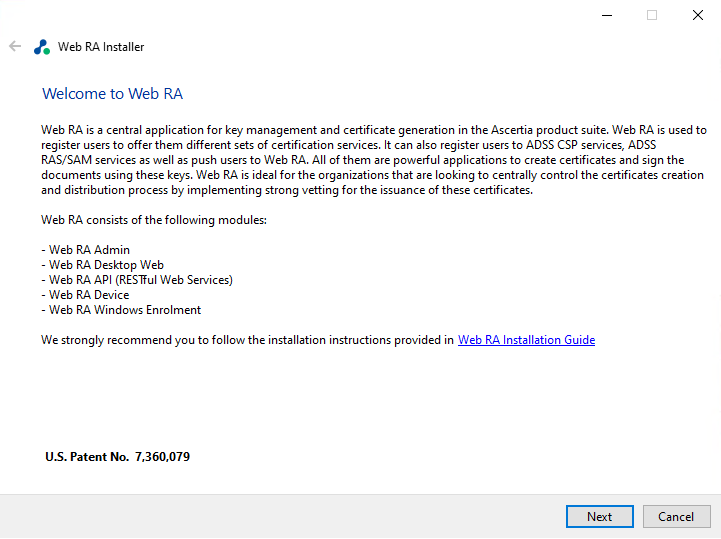721x539 pixels.
Task: Click the "Web RA API (RESTful Web Services)" line
Action: click(x=139, y=280)
